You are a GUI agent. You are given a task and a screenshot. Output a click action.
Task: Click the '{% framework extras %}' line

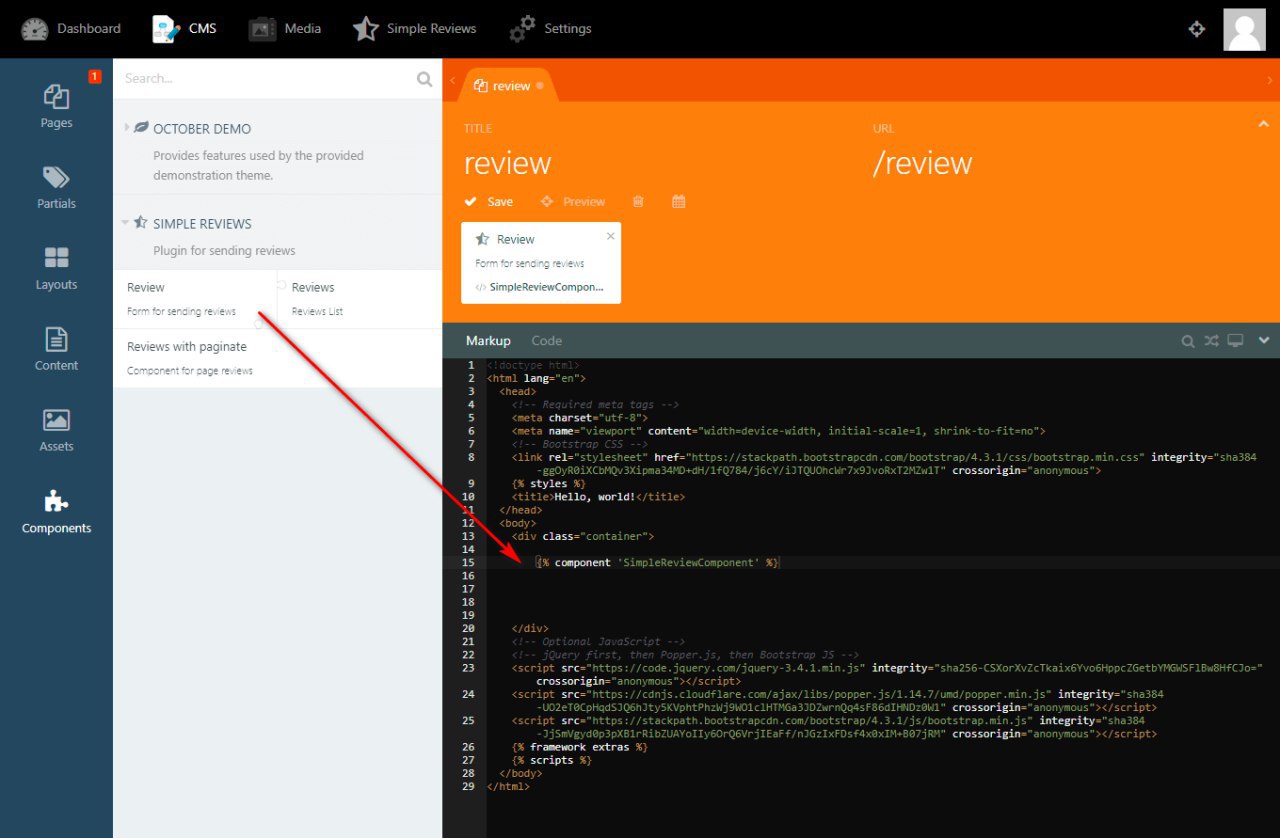(579, 747)
